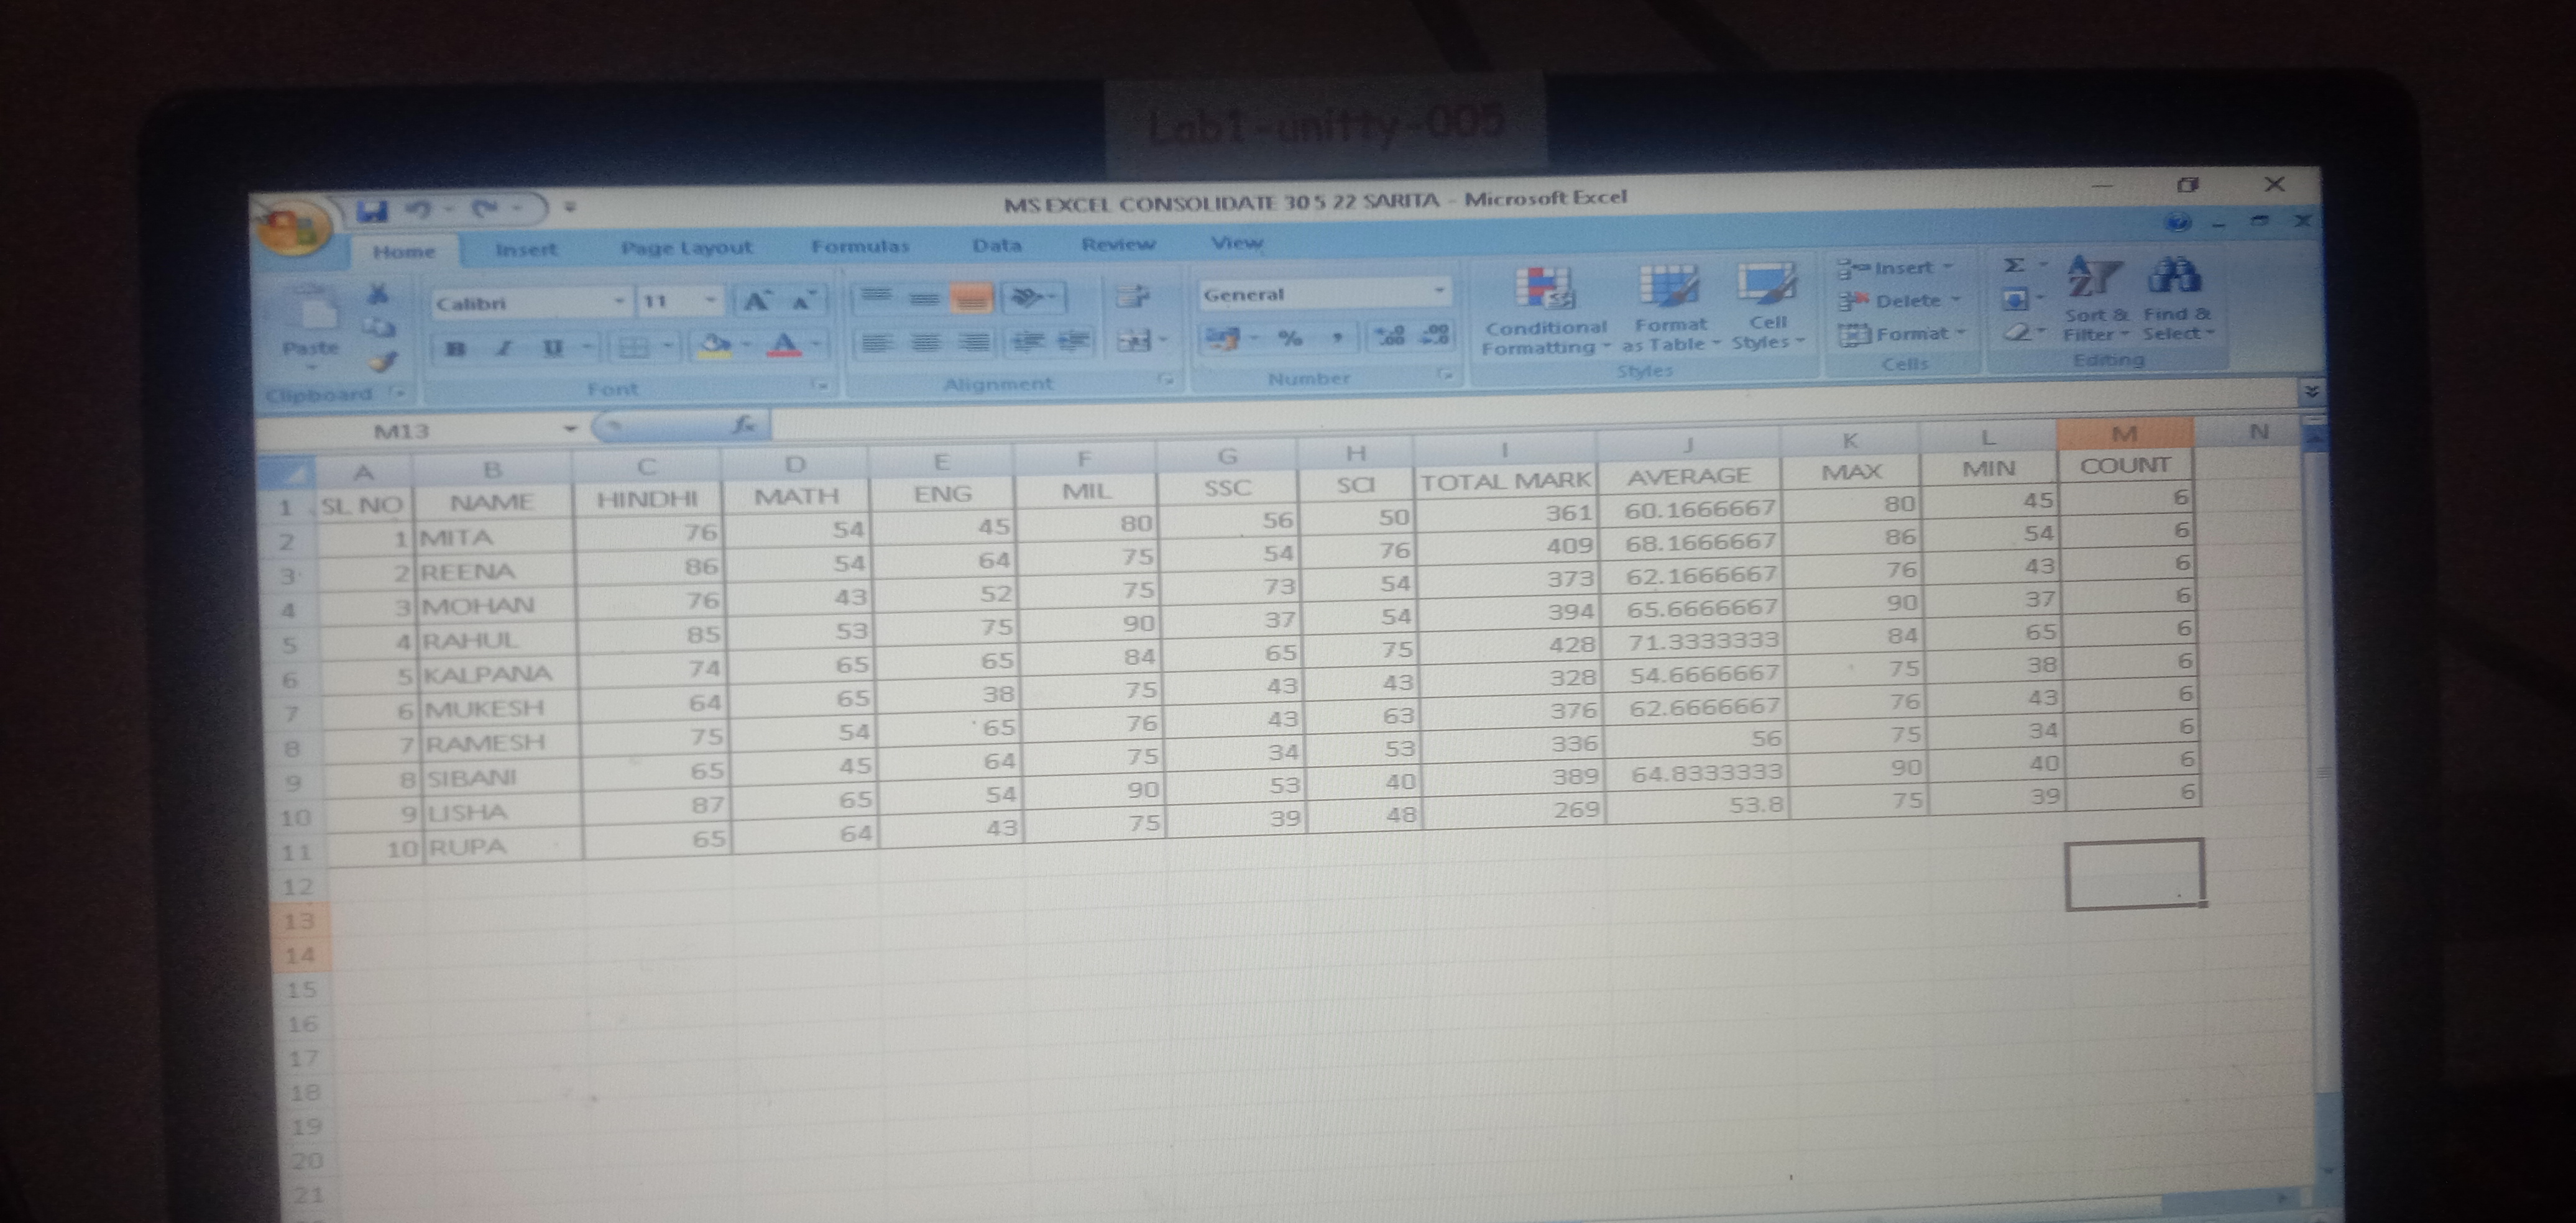
Task: Open the Name Box dropdown arrow
Action: (570, 428)
